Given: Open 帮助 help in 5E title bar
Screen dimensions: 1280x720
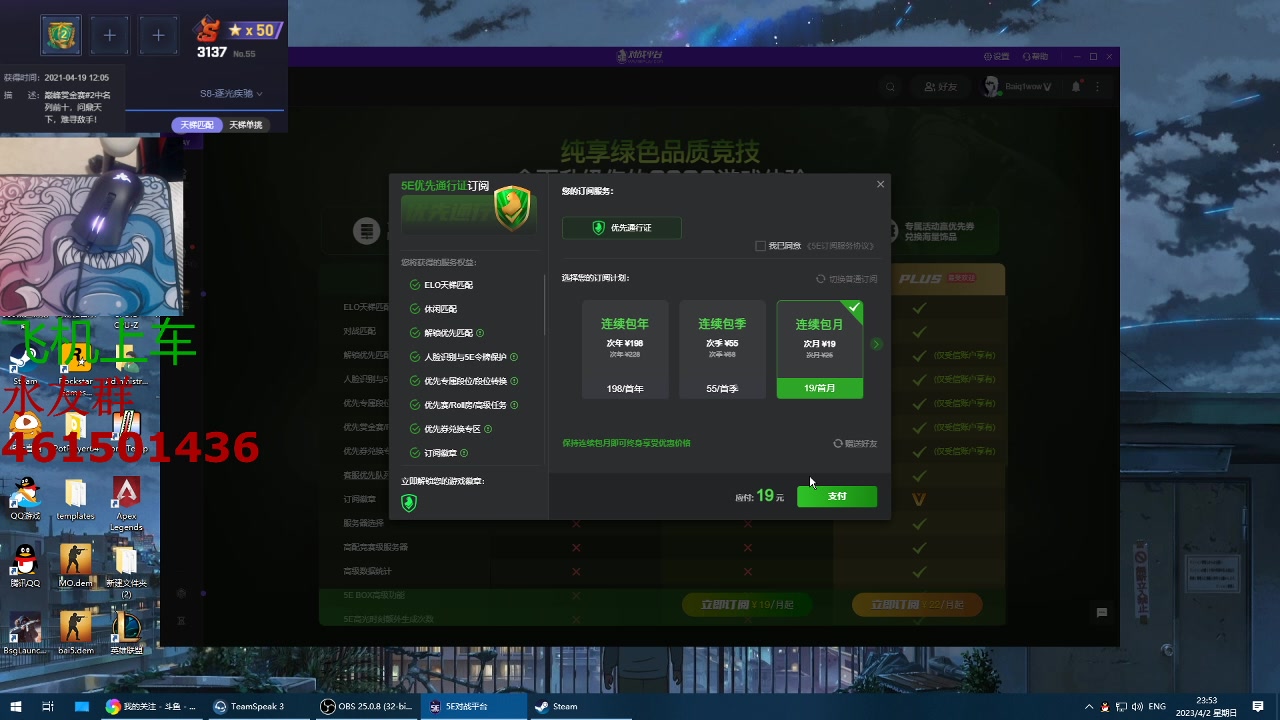Looking at the screenshot, I should click(x=1035, y=57).
